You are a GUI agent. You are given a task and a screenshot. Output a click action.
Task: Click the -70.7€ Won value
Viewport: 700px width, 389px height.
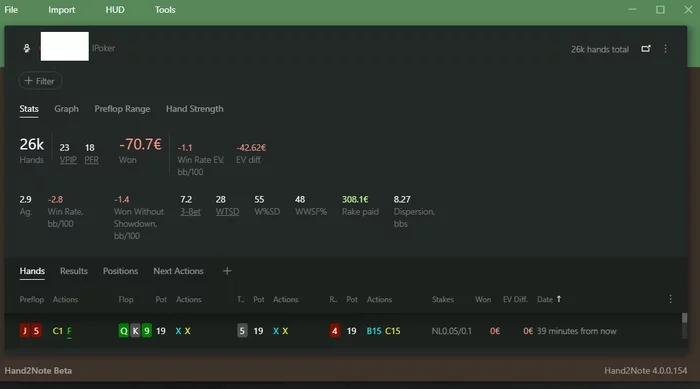[x=140, y=144]
